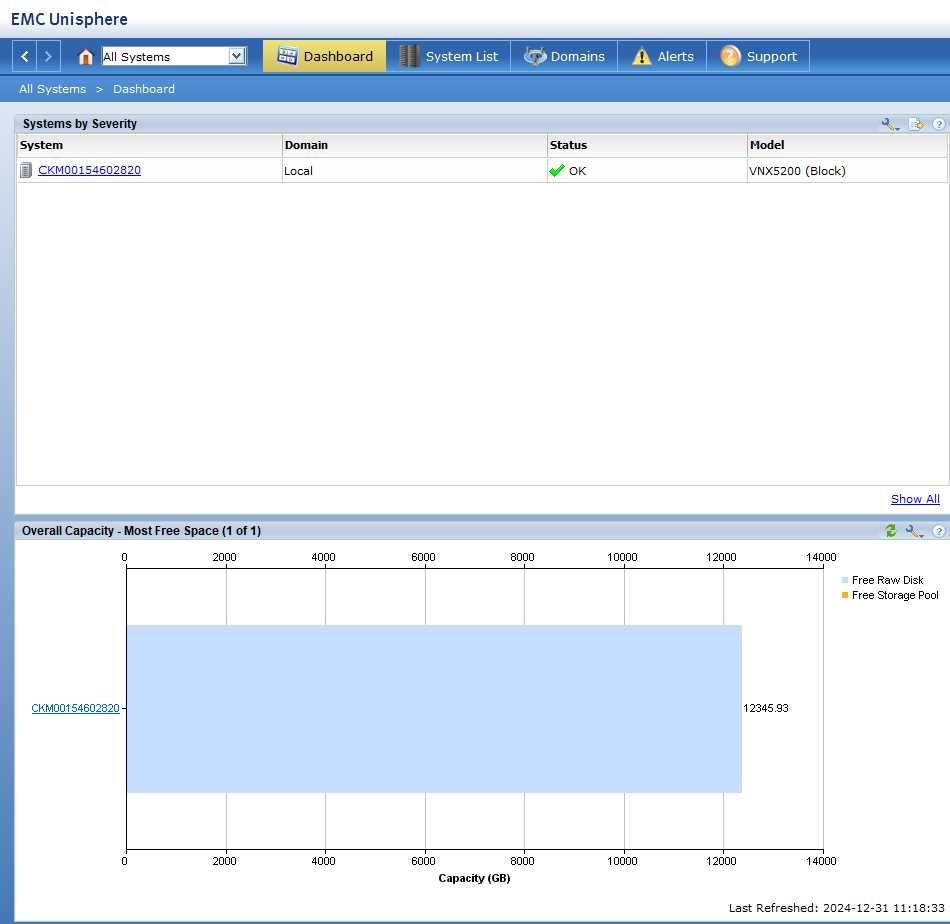The image size is (950, 924).
Task: Click the Domains globe icon
Action: tap(535, 56)
